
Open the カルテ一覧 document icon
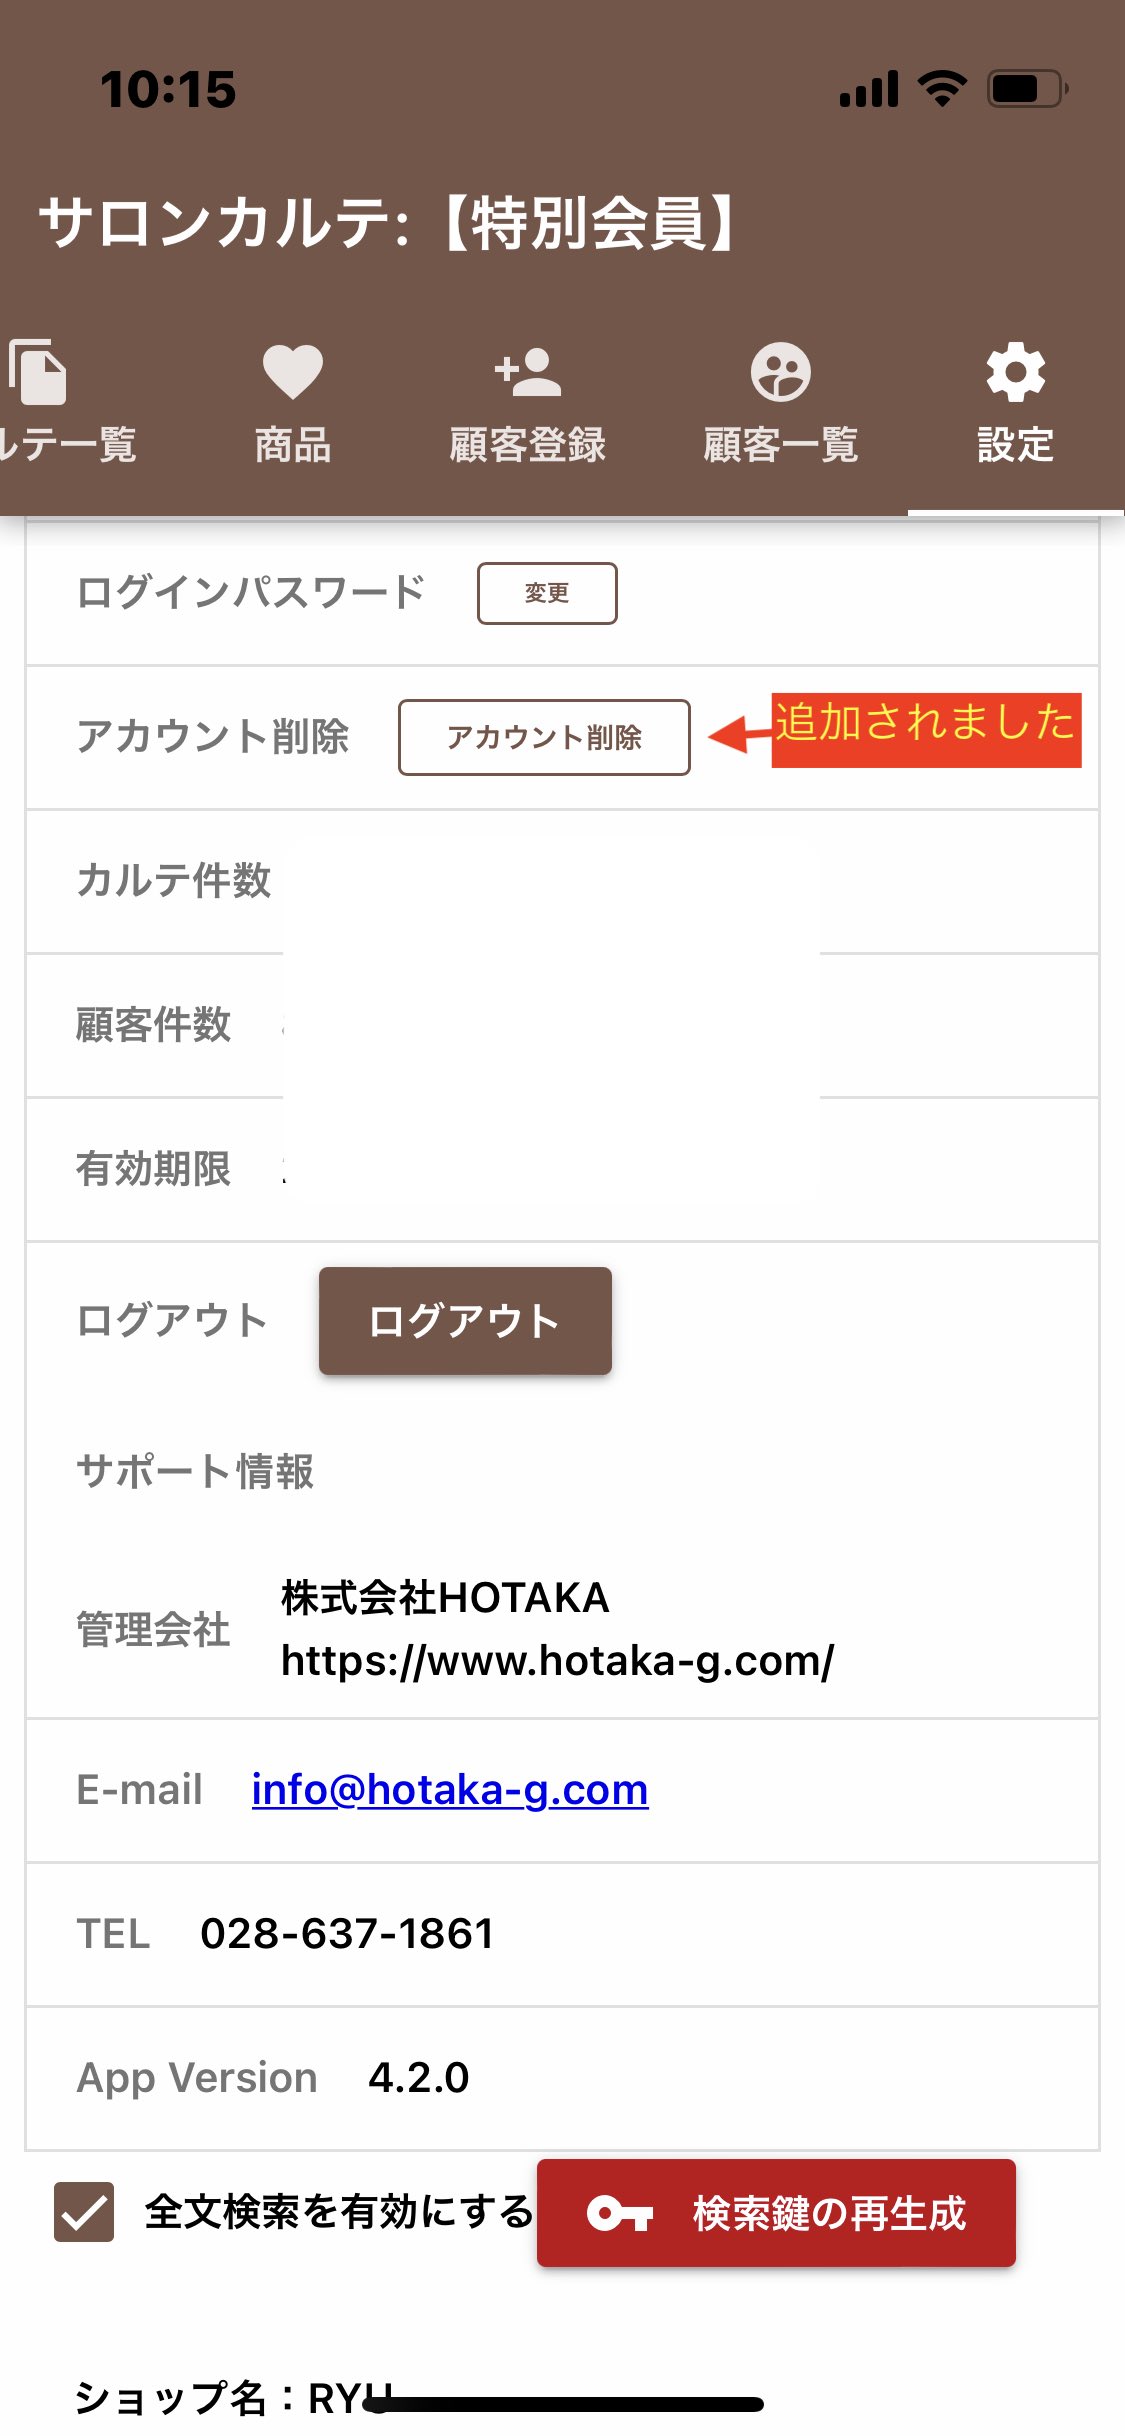tap(37, 372)
